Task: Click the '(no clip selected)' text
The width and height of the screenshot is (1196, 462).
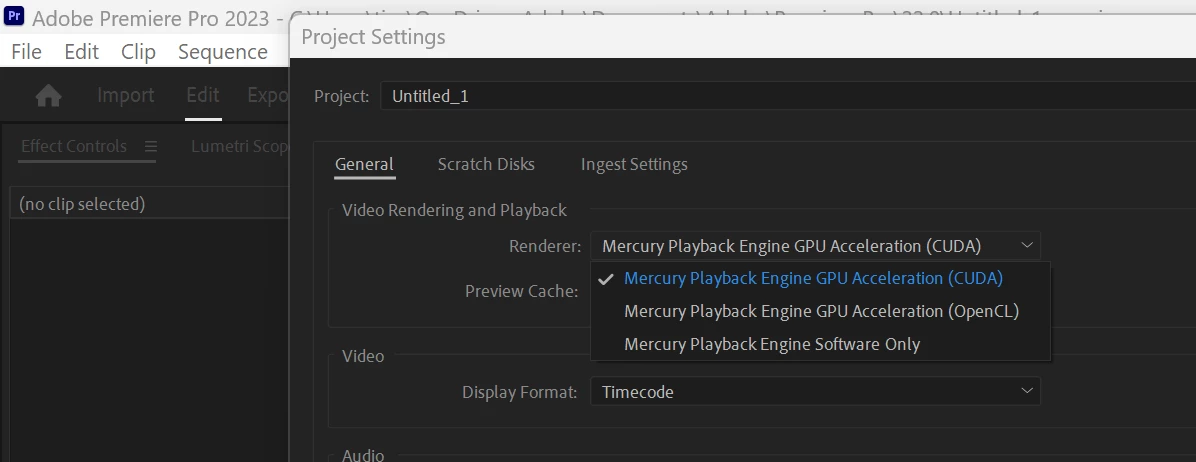Action: pyautogui.click(x=82, y=204)
